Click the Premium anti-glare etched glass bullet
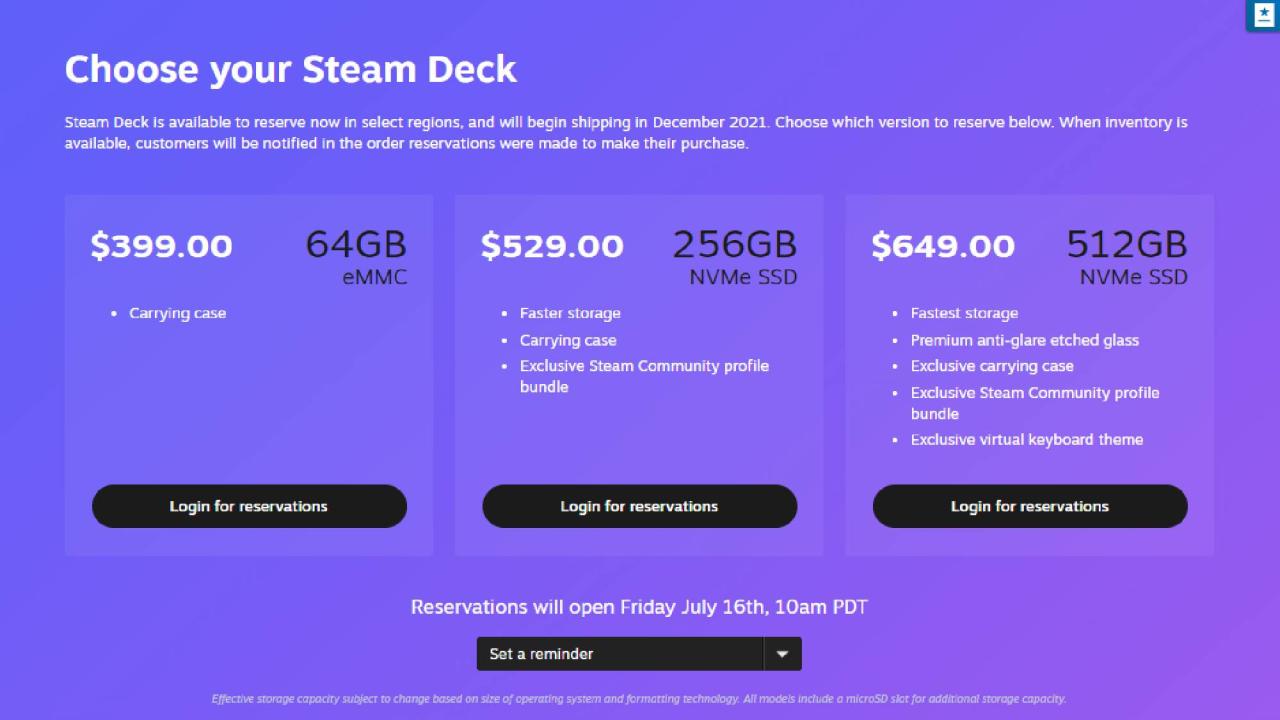1280x720 pixels. point(1025,340)
